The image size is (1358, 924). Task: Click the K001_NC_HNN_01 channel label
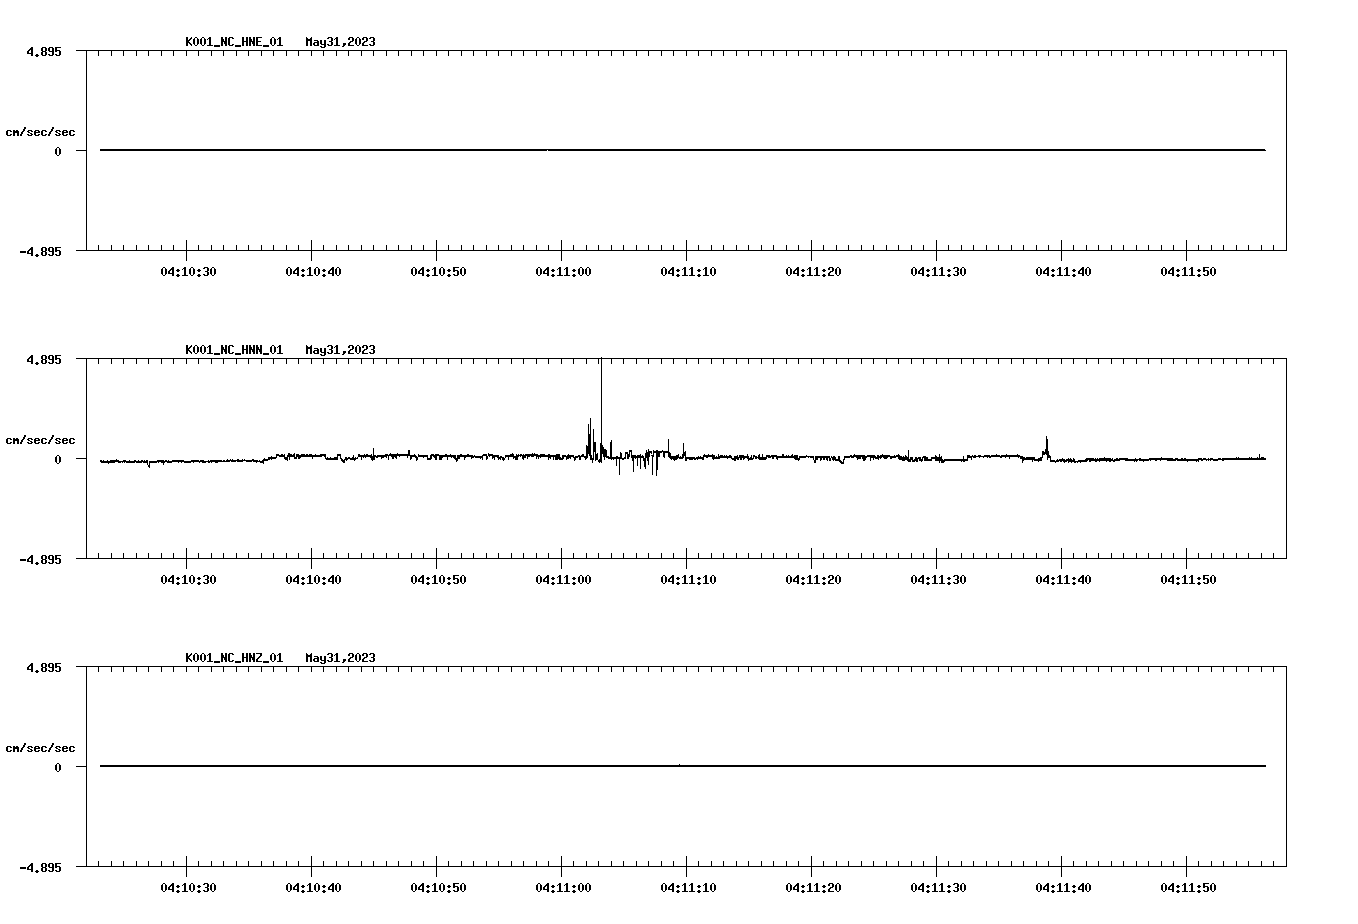[x=232, y=350]
